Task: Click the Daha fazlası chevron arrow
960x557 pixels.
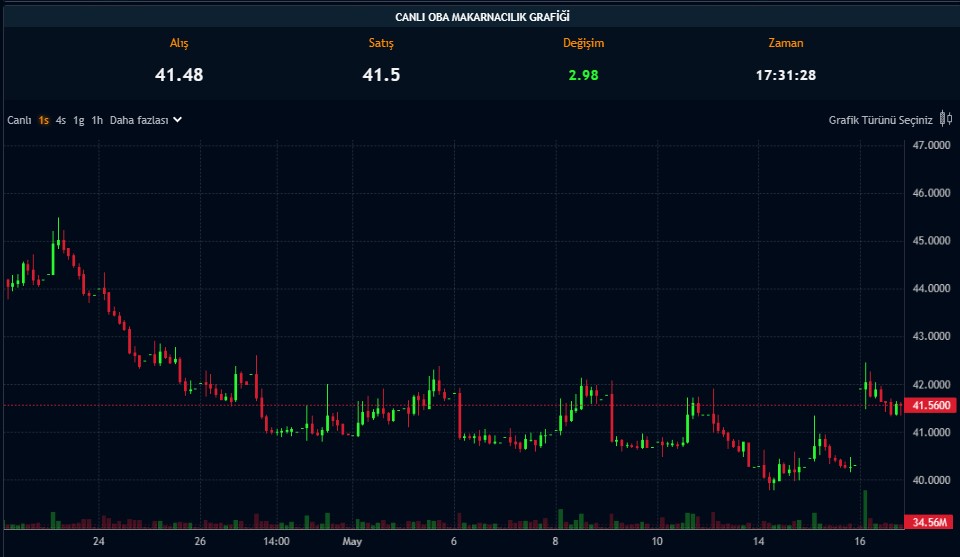Action: pos(178,120)
